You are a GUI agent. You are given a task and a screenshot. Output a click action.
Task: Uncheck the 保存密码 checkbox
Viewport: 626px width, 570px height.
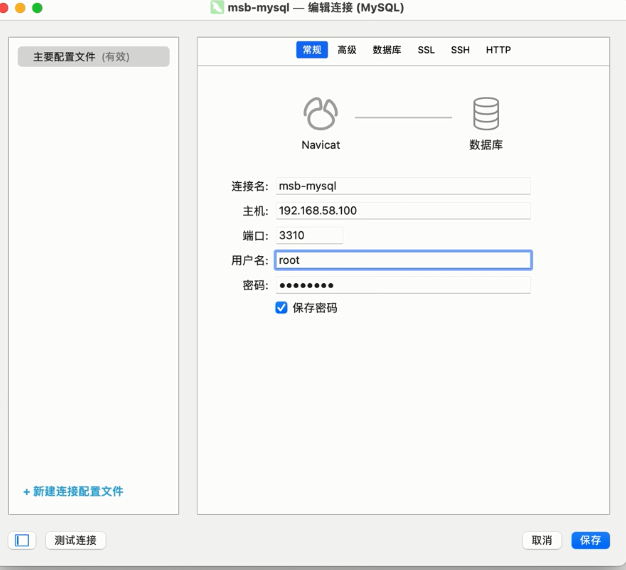(x=281, y=308)
